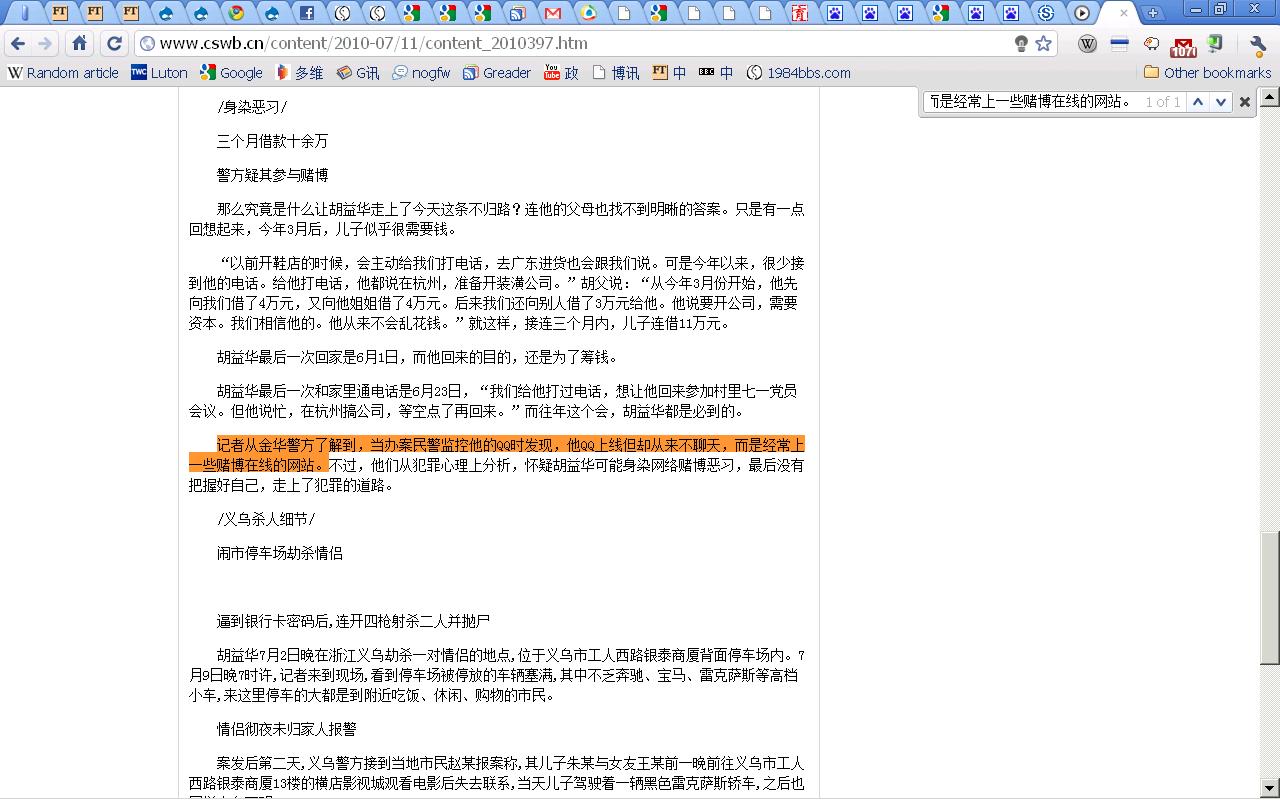Click the orange highlighted search match text
The height and width of the screenshot is (800, 1280).
[497, 455]
